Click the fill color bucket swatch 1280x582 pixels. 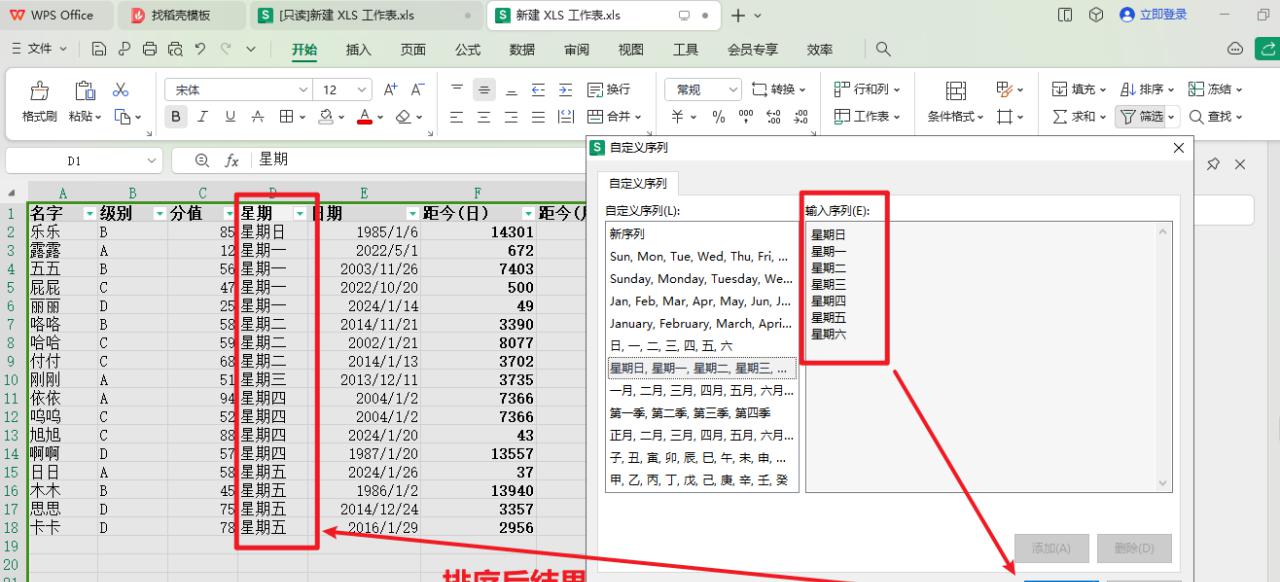coord(325,117)
